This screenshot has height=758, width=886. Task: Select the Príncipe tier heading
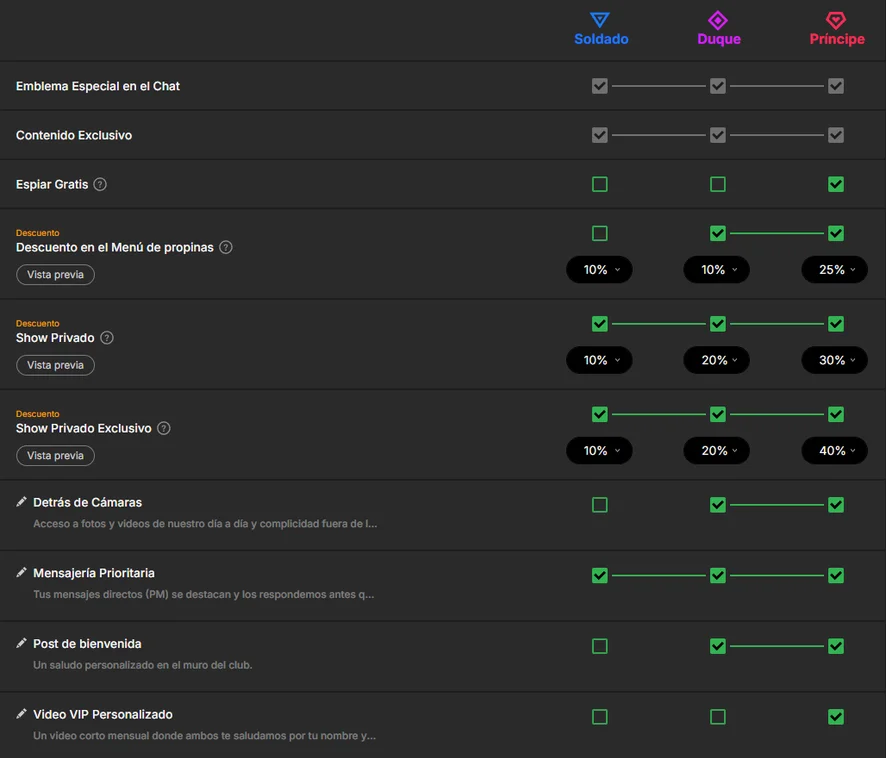tap(837, 39)
